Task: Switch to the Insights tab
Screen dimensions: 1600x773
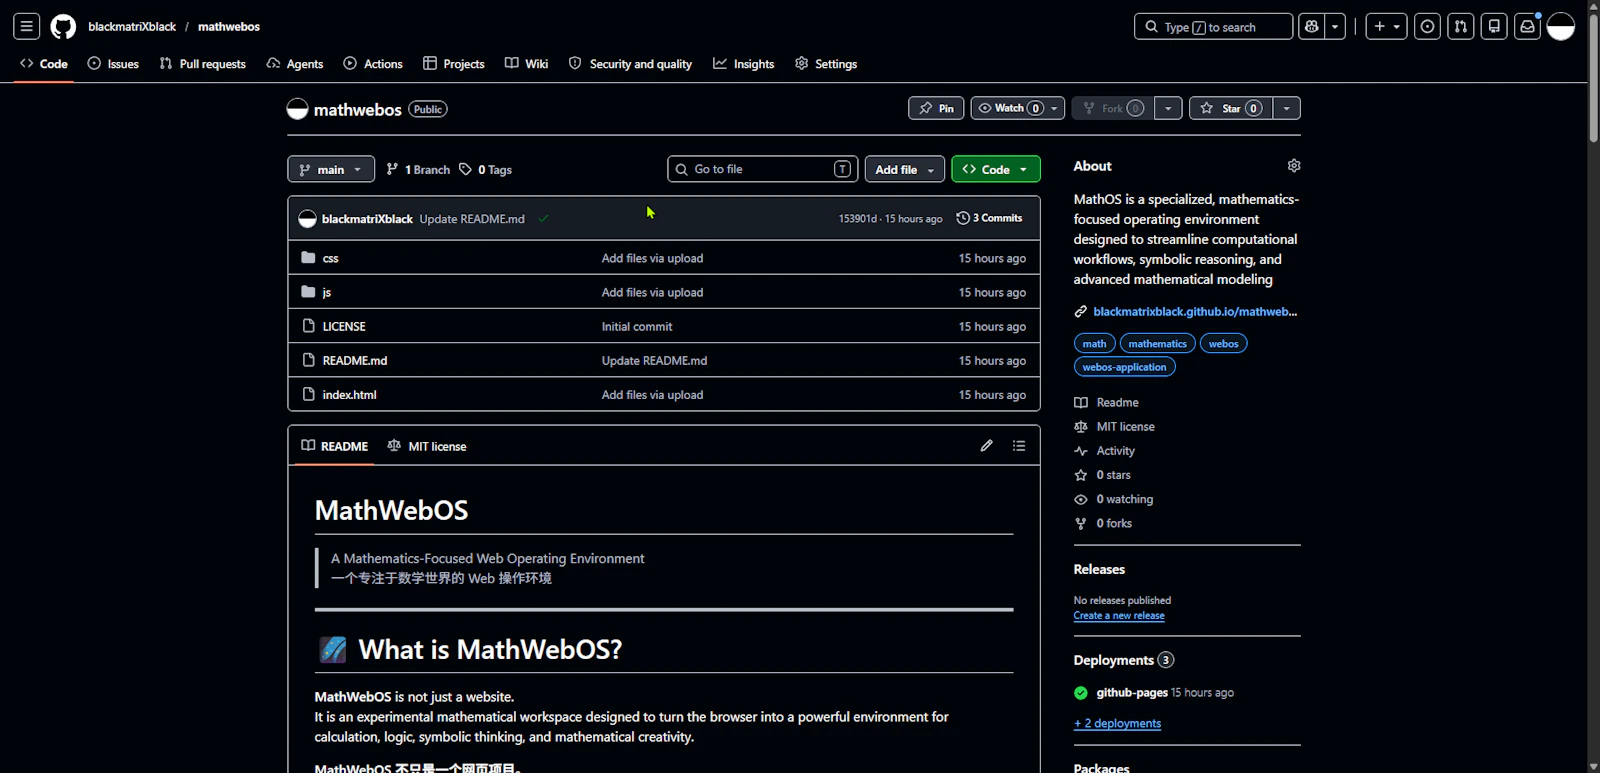Action: pos(744,64)
